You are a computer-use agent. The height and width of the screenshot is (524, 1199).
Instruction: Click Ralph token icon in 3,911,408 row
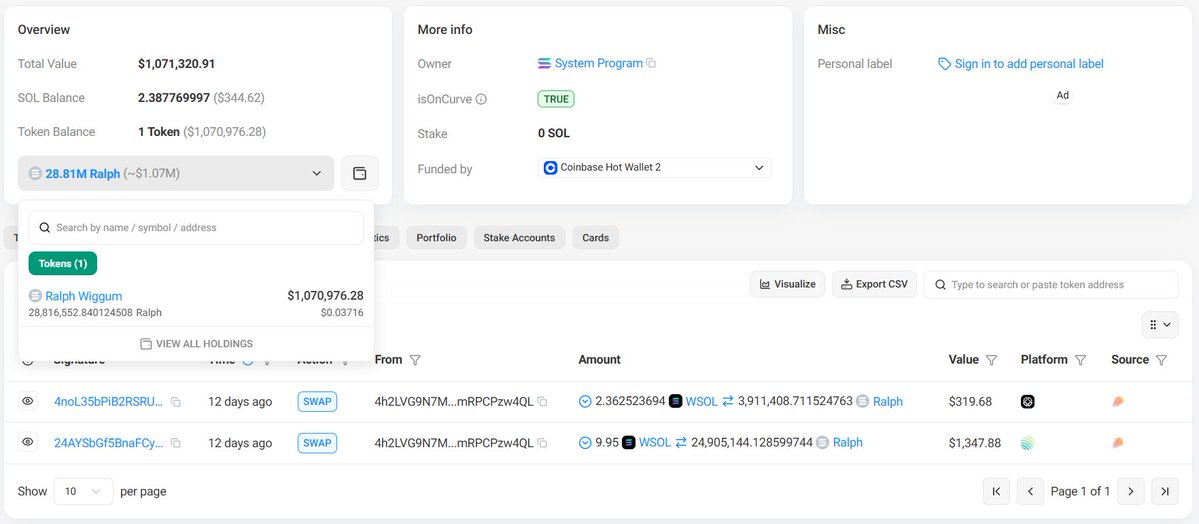[863, 401]
